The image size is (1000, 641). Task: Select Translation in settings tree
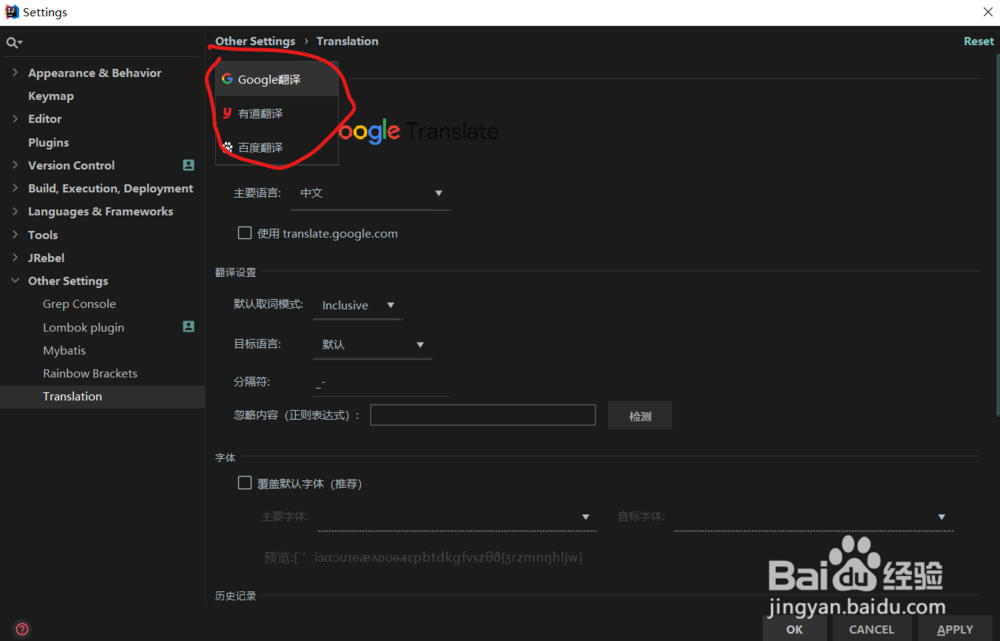point(102,397)
